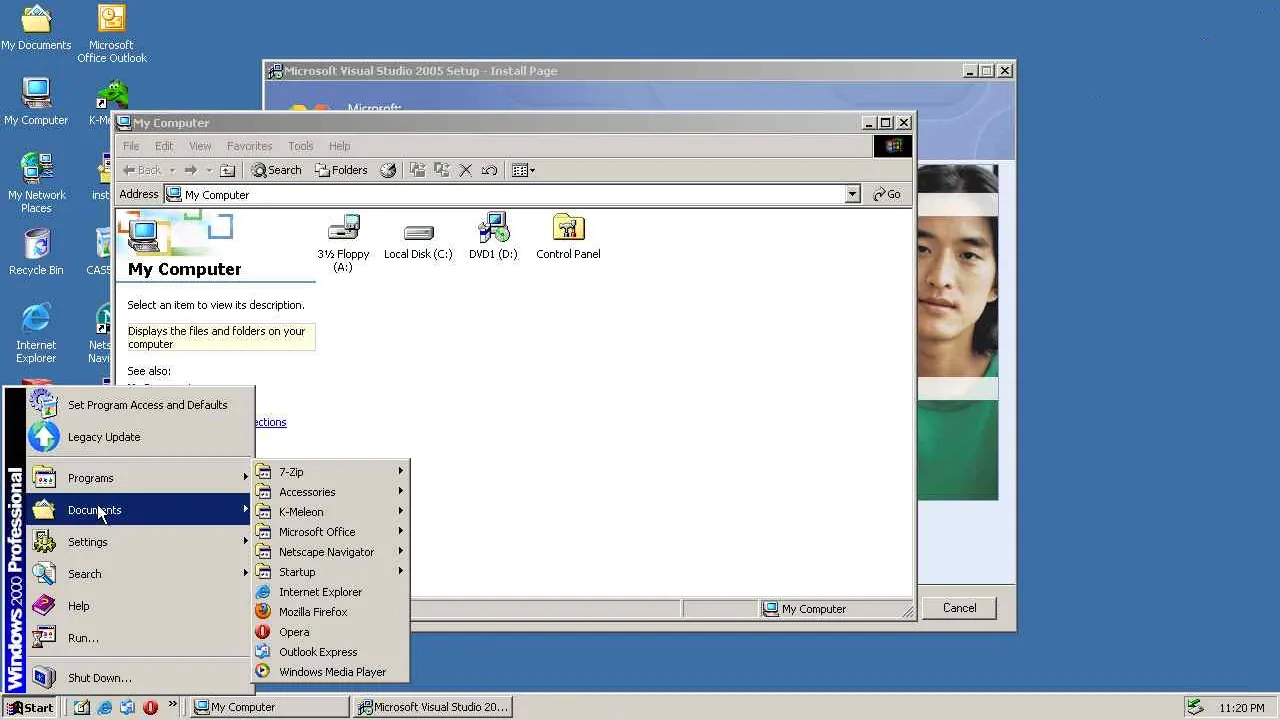Open the Back history dropdown arrow

click(x=172, y=170)
